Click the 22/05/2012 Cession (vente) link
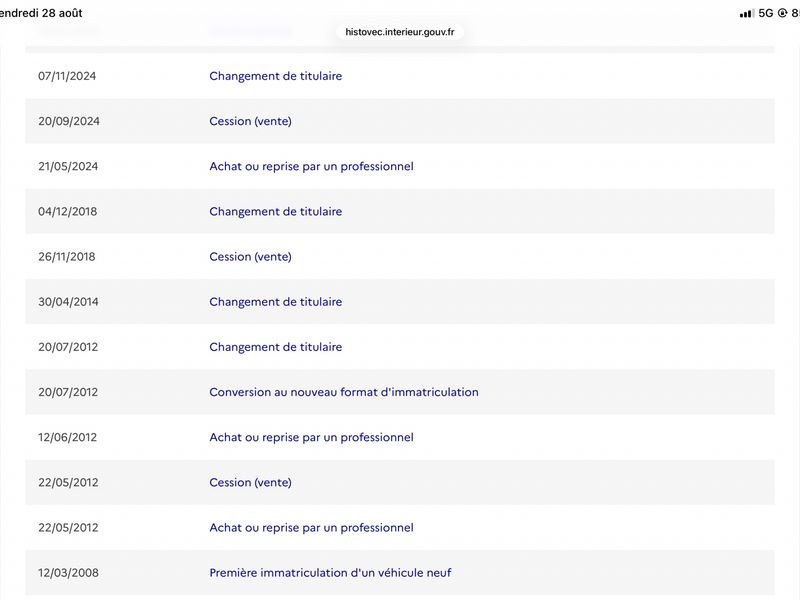Viewport: 800px width, 600px height. (251, 483)
